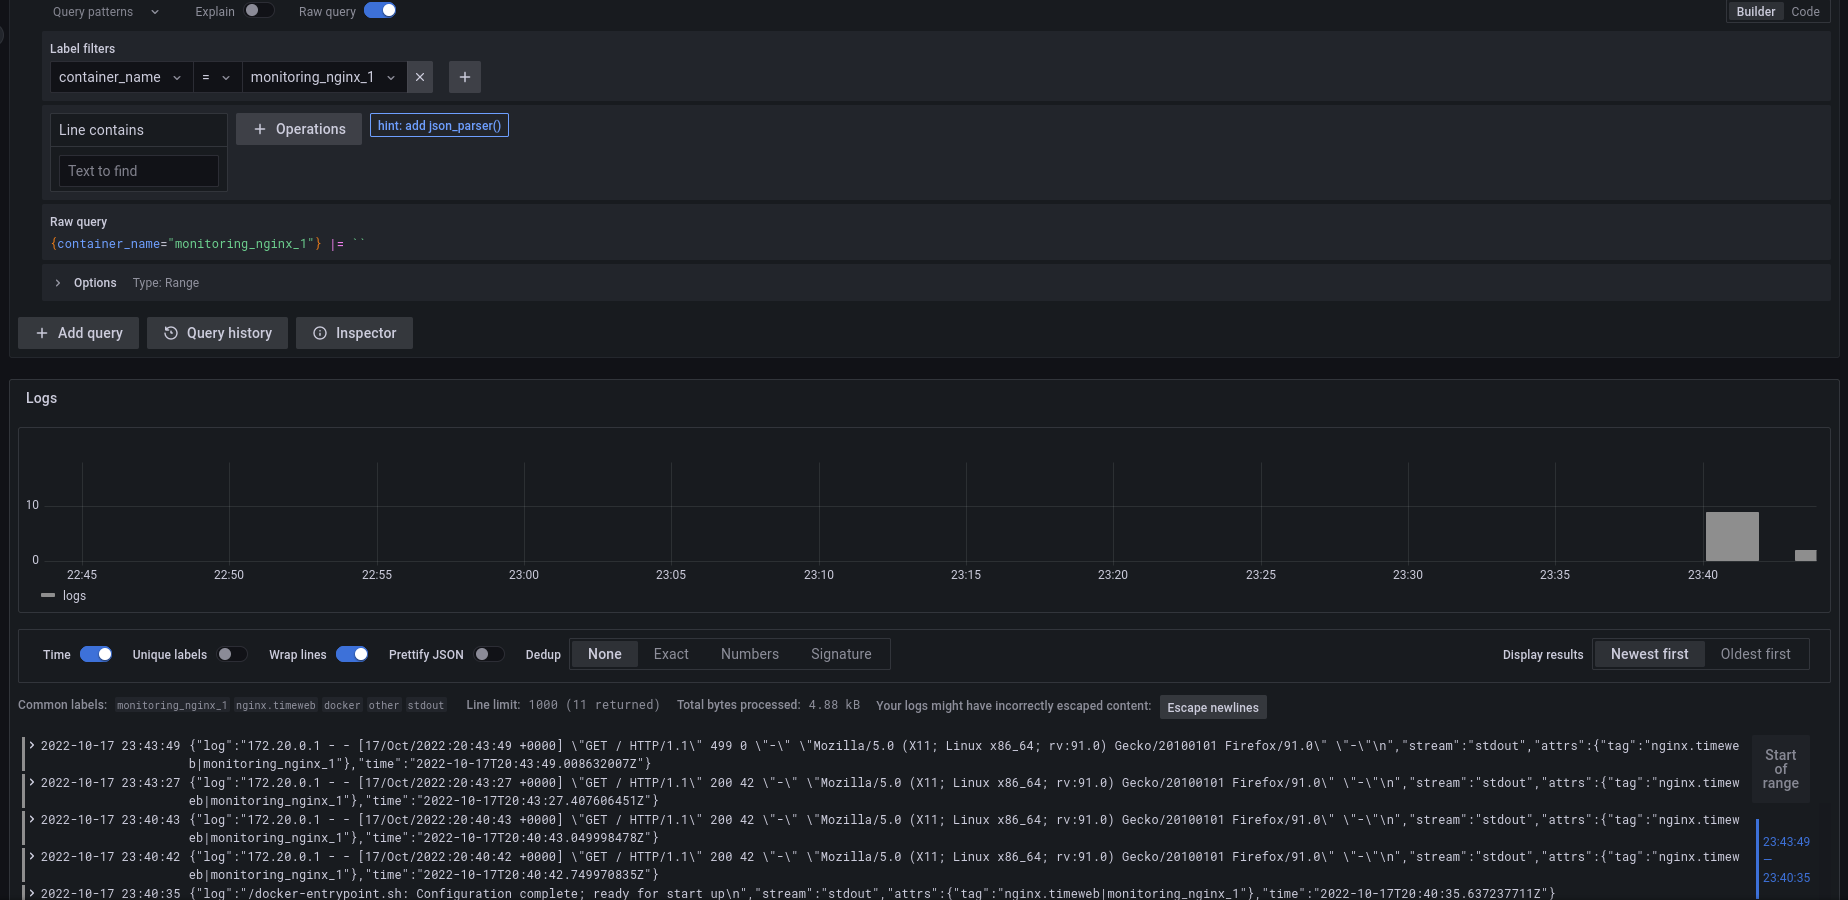Expand the 23:43:49 log line chevron
1848x900 pixels.
coord(32,746)
